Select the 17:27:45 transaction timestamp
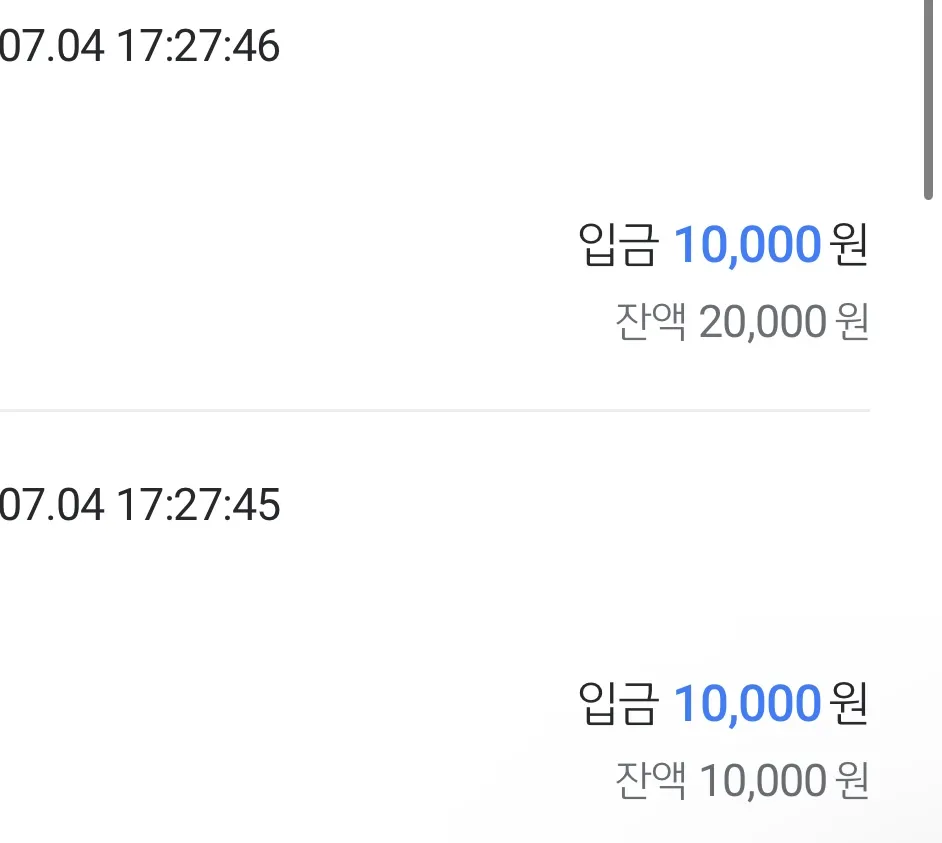The image size is (942, 843). pos(139,504)
